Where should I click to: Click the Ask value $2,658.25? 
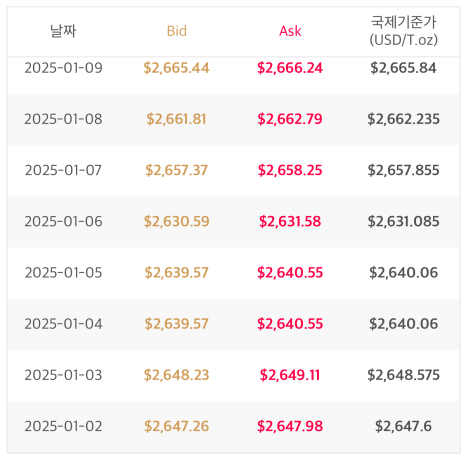point(290,170)
